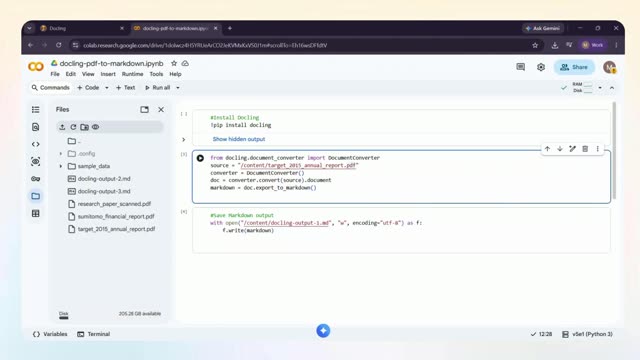This screenshot has height=360, width=640.
Task: Expand the sample_data folder
Action: 60,166
